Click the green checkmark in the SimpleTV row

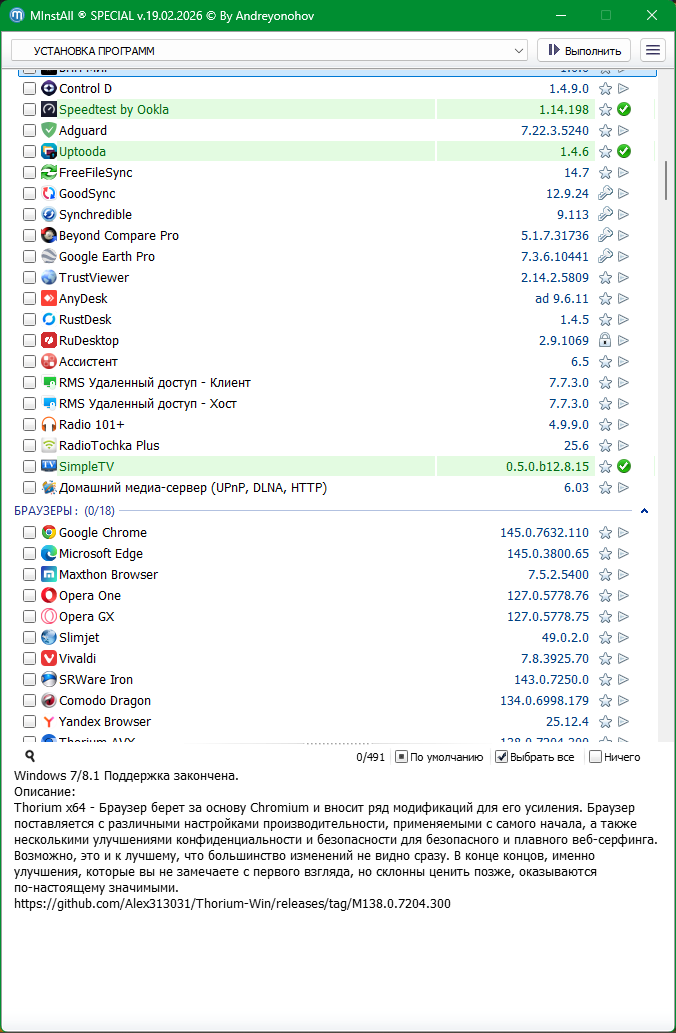pos(623,467)
